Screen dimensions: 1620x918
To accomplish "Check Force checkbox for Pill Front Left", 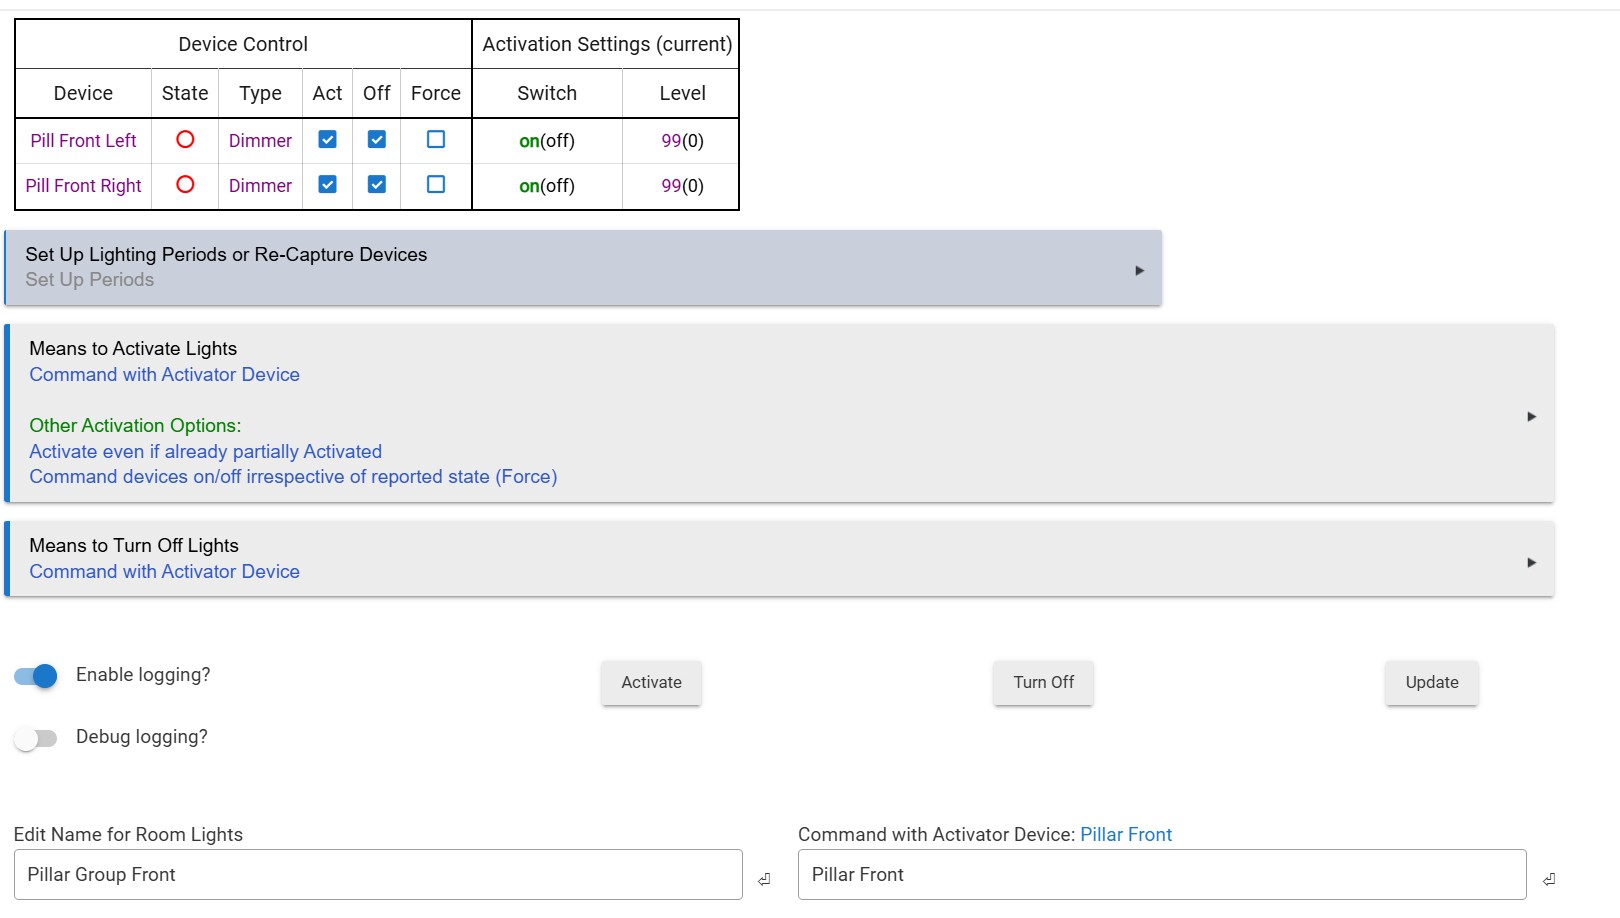I will [436, 140].
